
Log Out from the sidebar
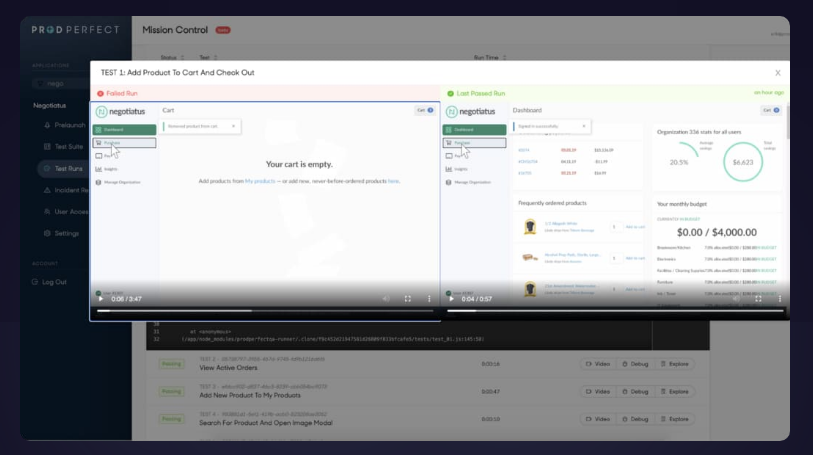click(x=49, y=282)
